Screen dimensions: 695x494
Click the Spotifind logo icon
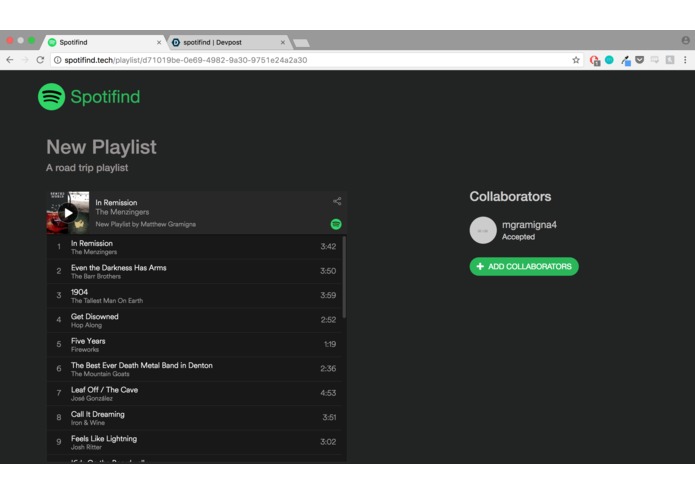point(51,97)
